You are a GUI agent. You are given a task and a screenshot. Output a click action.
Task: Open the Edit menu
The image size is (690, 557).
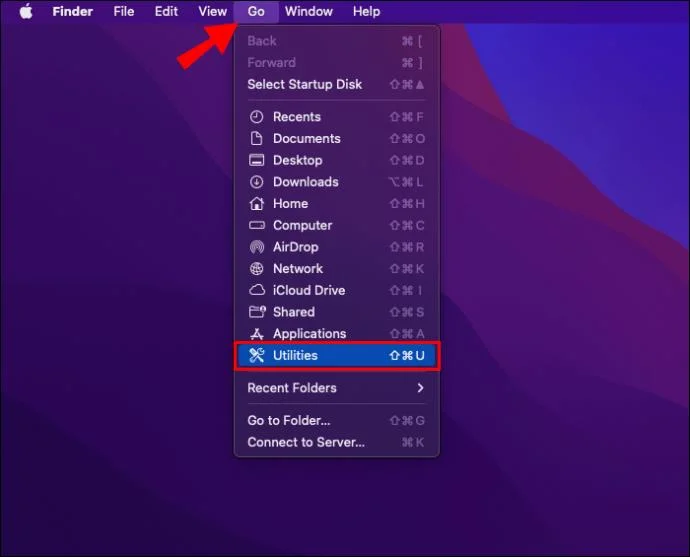click(x=166, y=11)
